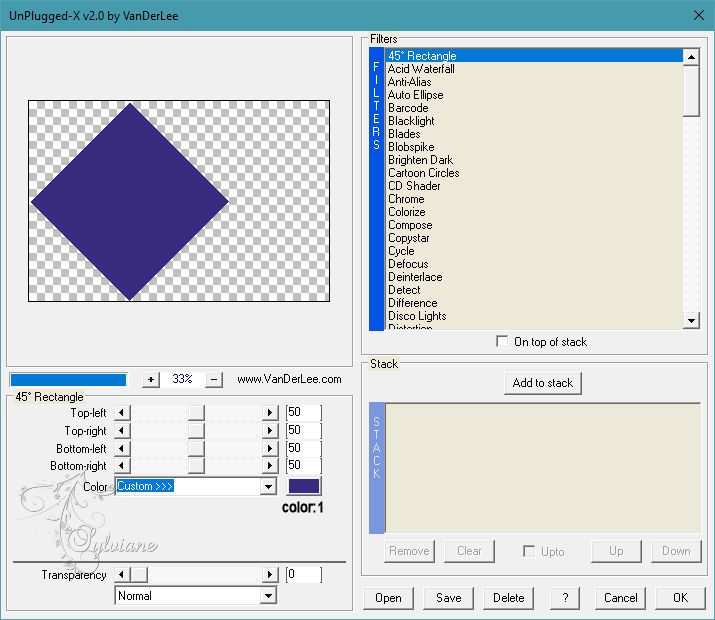
Task: Click the Filters list scrollbar thumb
Action: (x=691, y=91)
